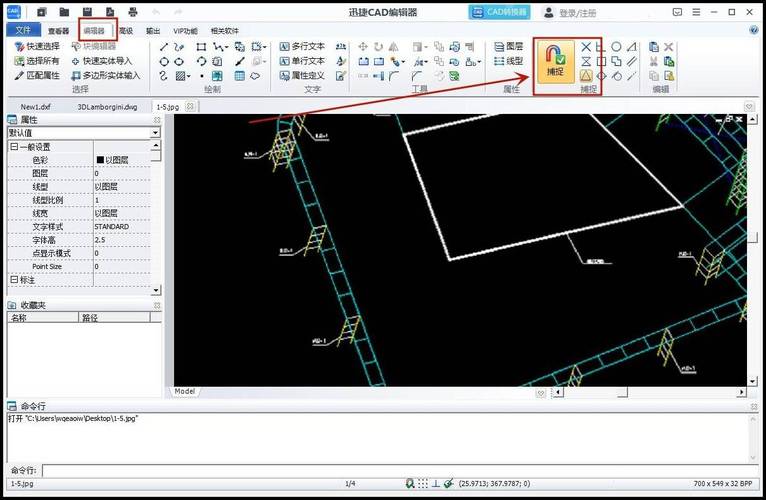The height and width of the screenshot is (500, 766).
Task: Click the hamburger menu icon in title bar
Action: click(x=696, y=12)
